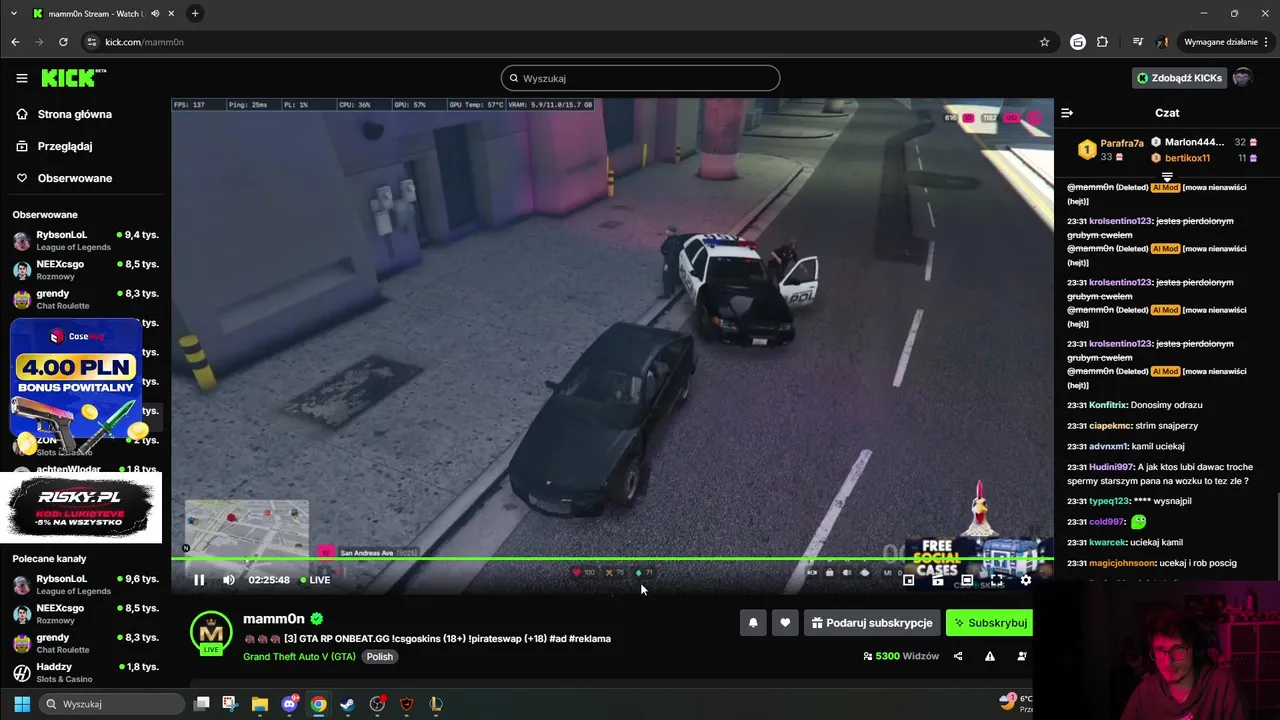Click username magicjohnsoon in chat
Screen dimensions: 1280x720
(x=1122, y=563)
